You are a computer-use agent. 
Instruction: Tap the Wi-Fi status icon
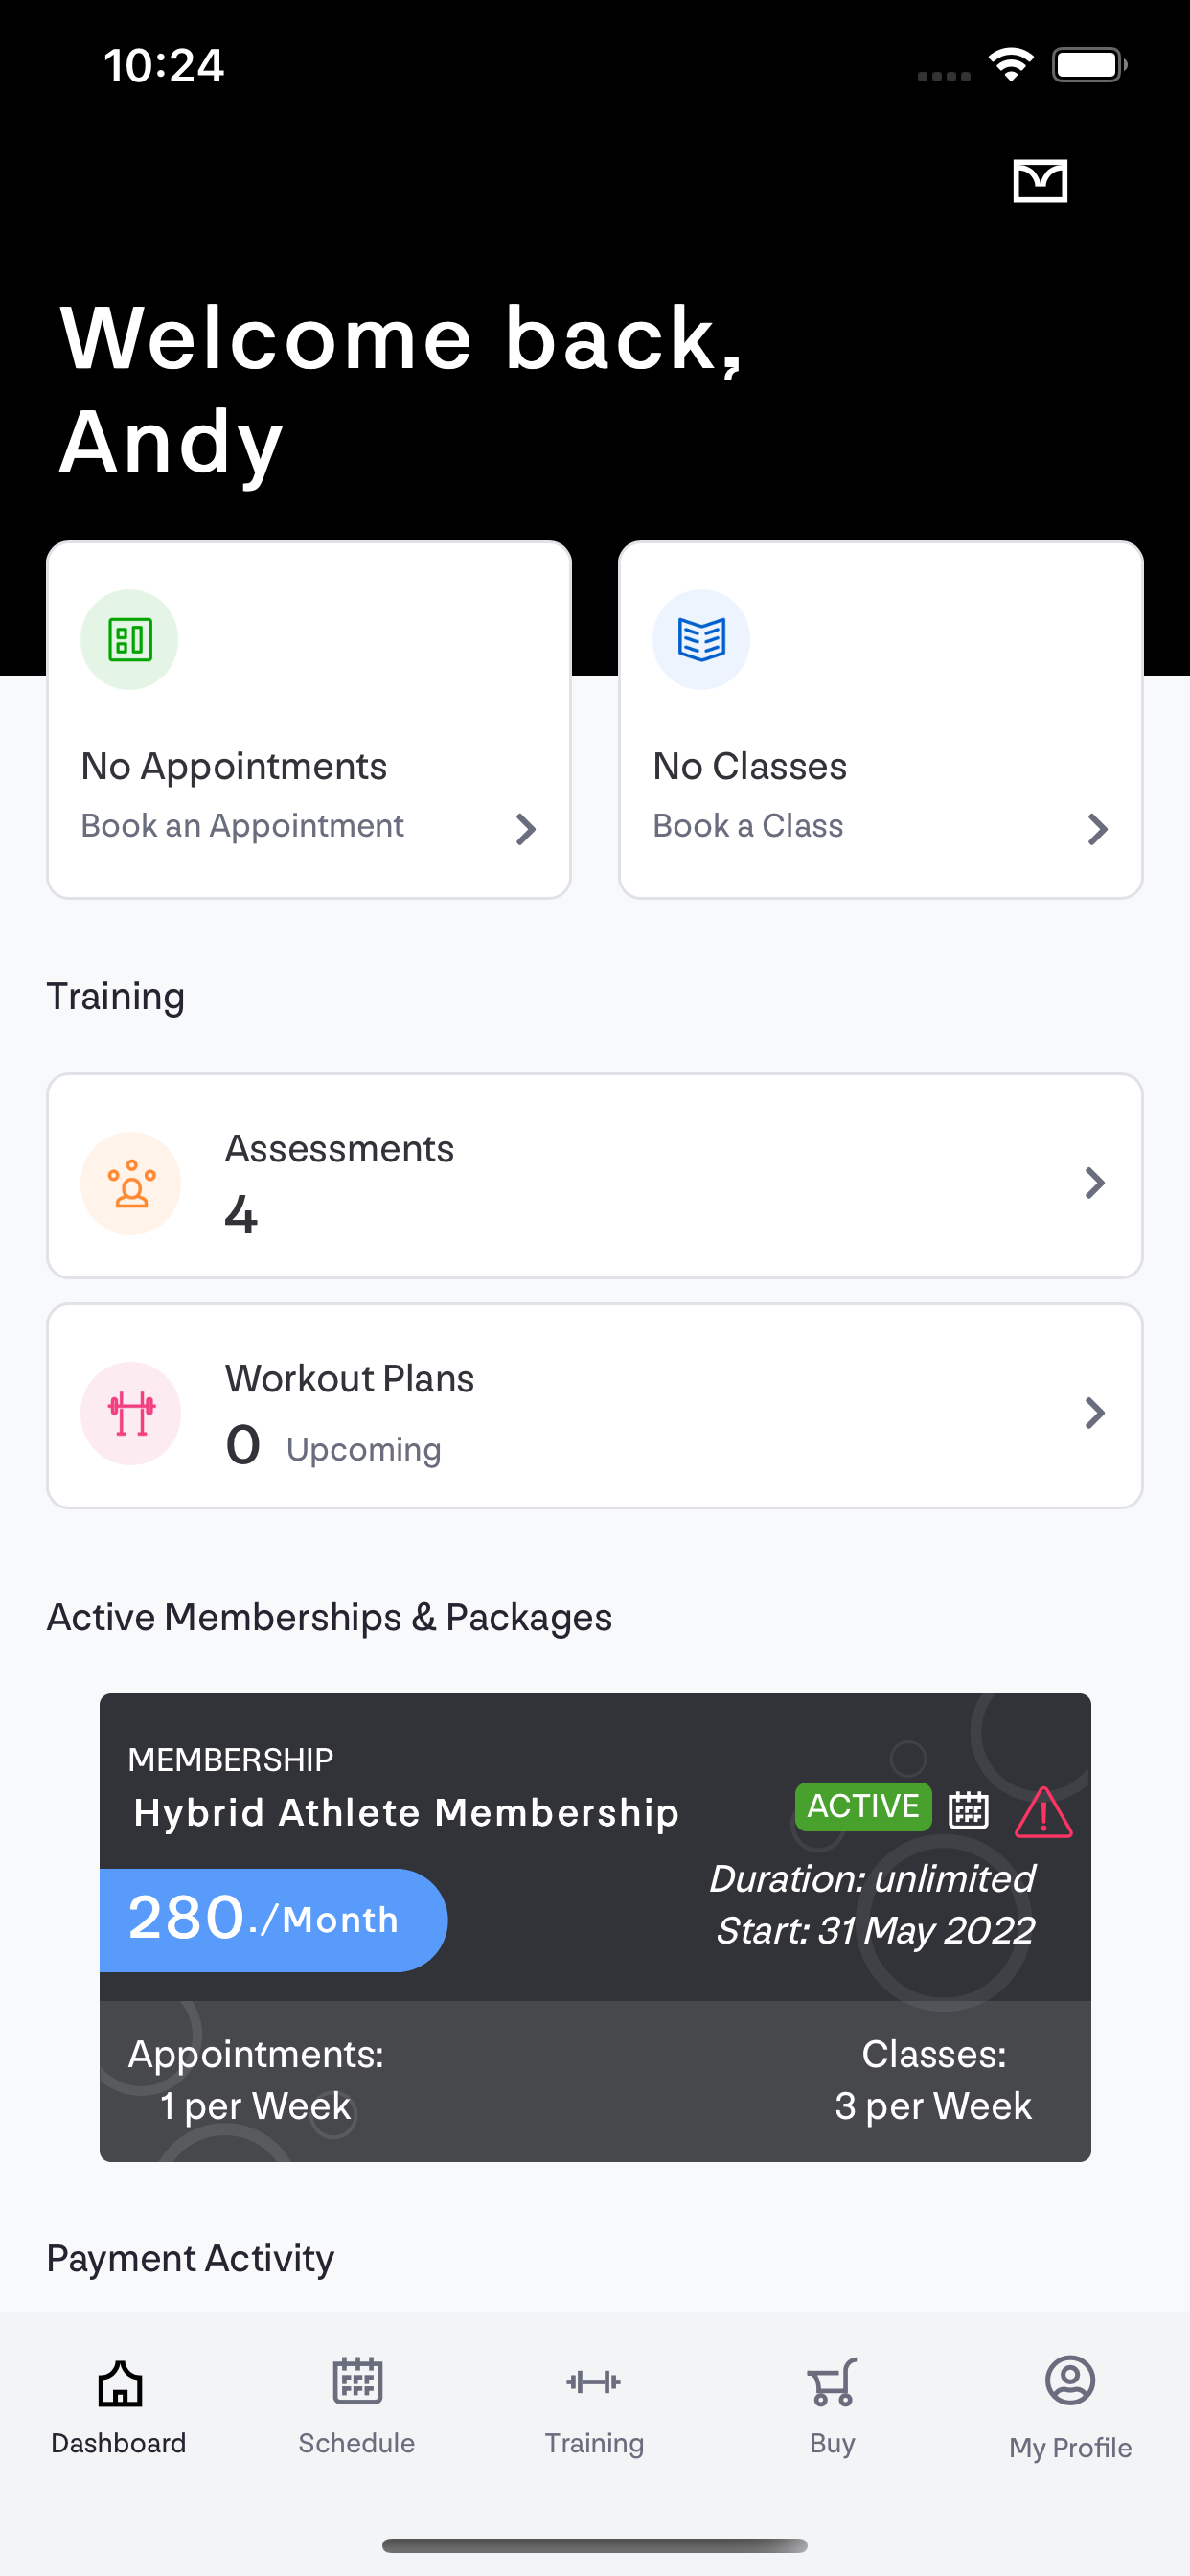(1011, 65)
